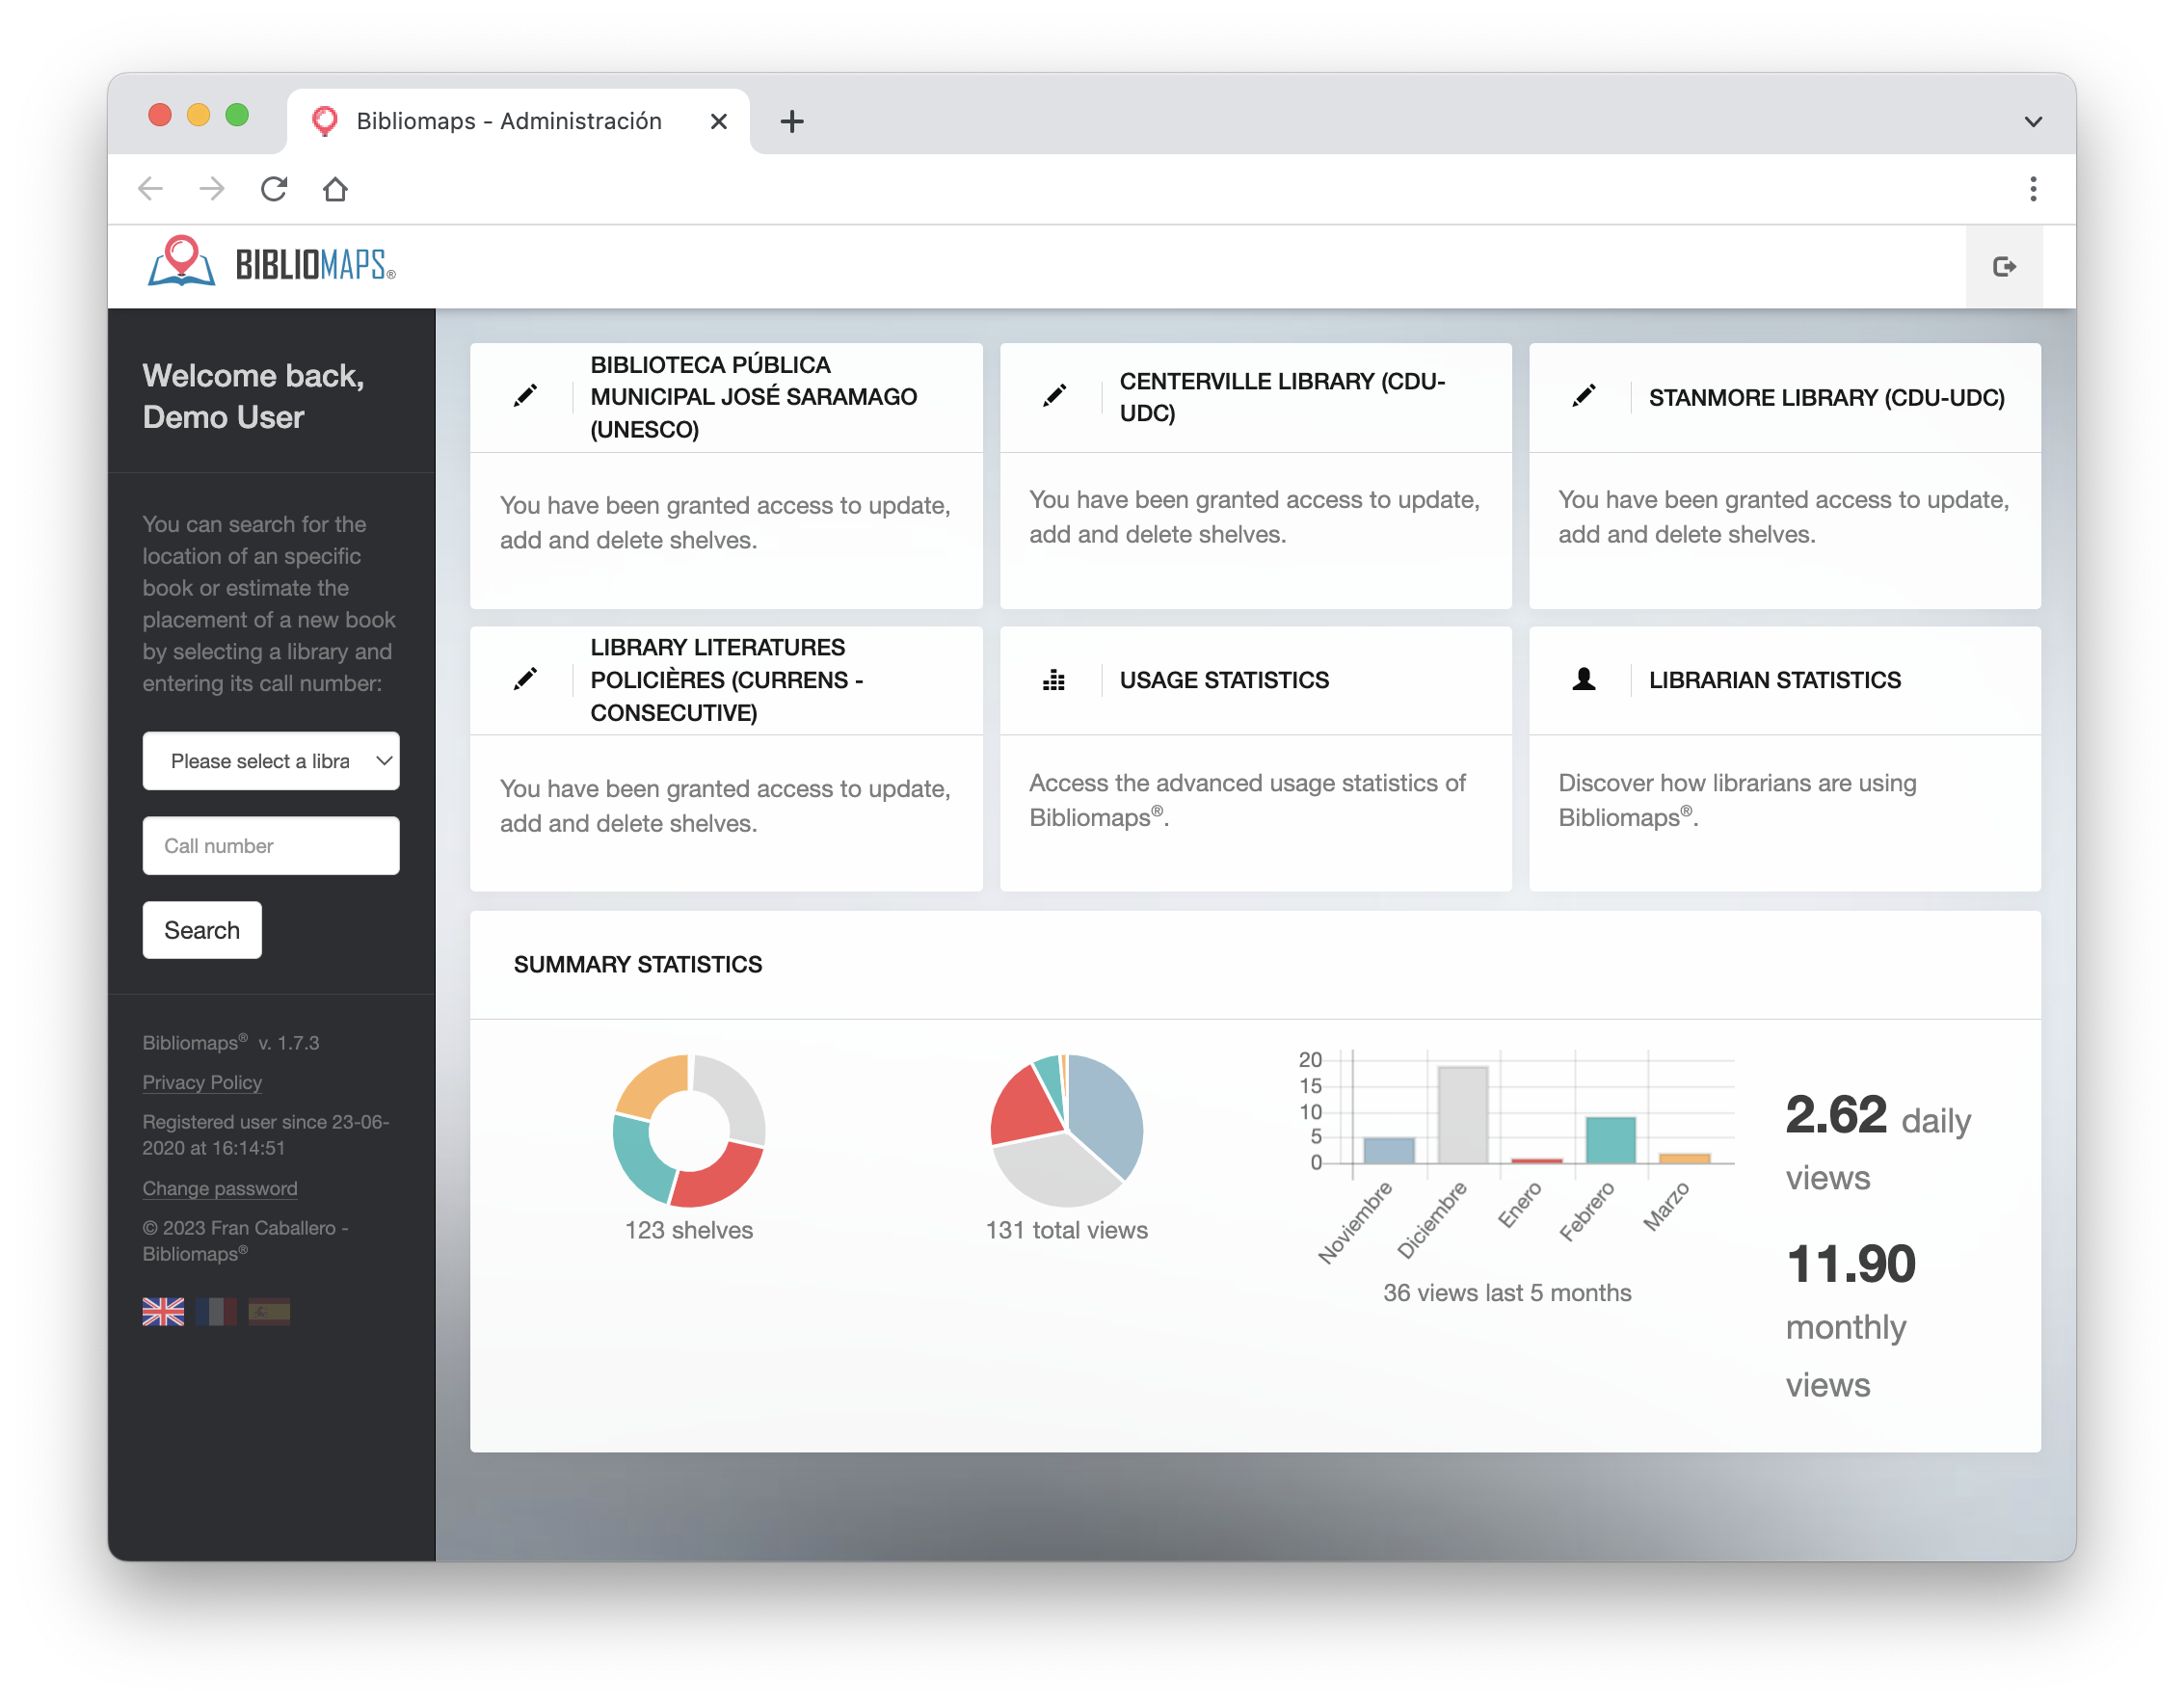
Task: Click the Librarian Statistics person icon
Action: pyautogui.click(x=1583, y=679)
